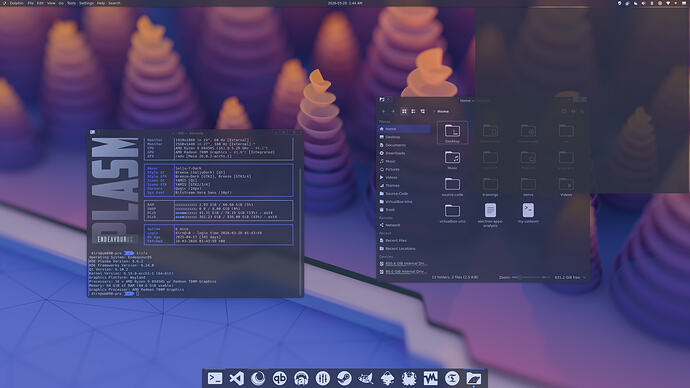Viewport: 690px width, 388px height.
Task: Open Dolphin menu in top bar
Action: point(17,3)
